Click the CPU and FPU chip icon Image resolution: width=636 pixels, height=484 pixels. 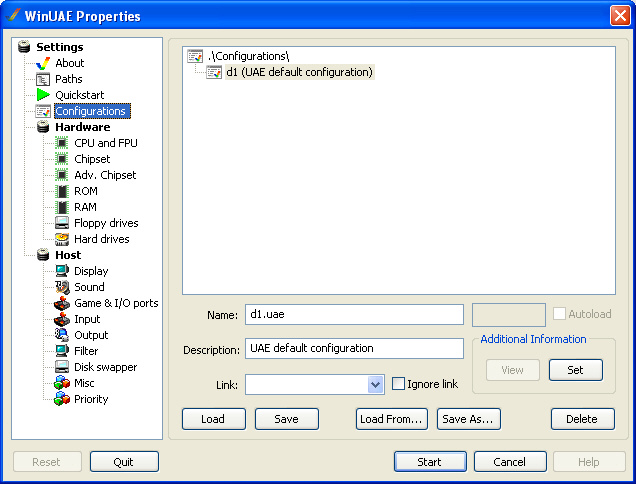point(62,143)
